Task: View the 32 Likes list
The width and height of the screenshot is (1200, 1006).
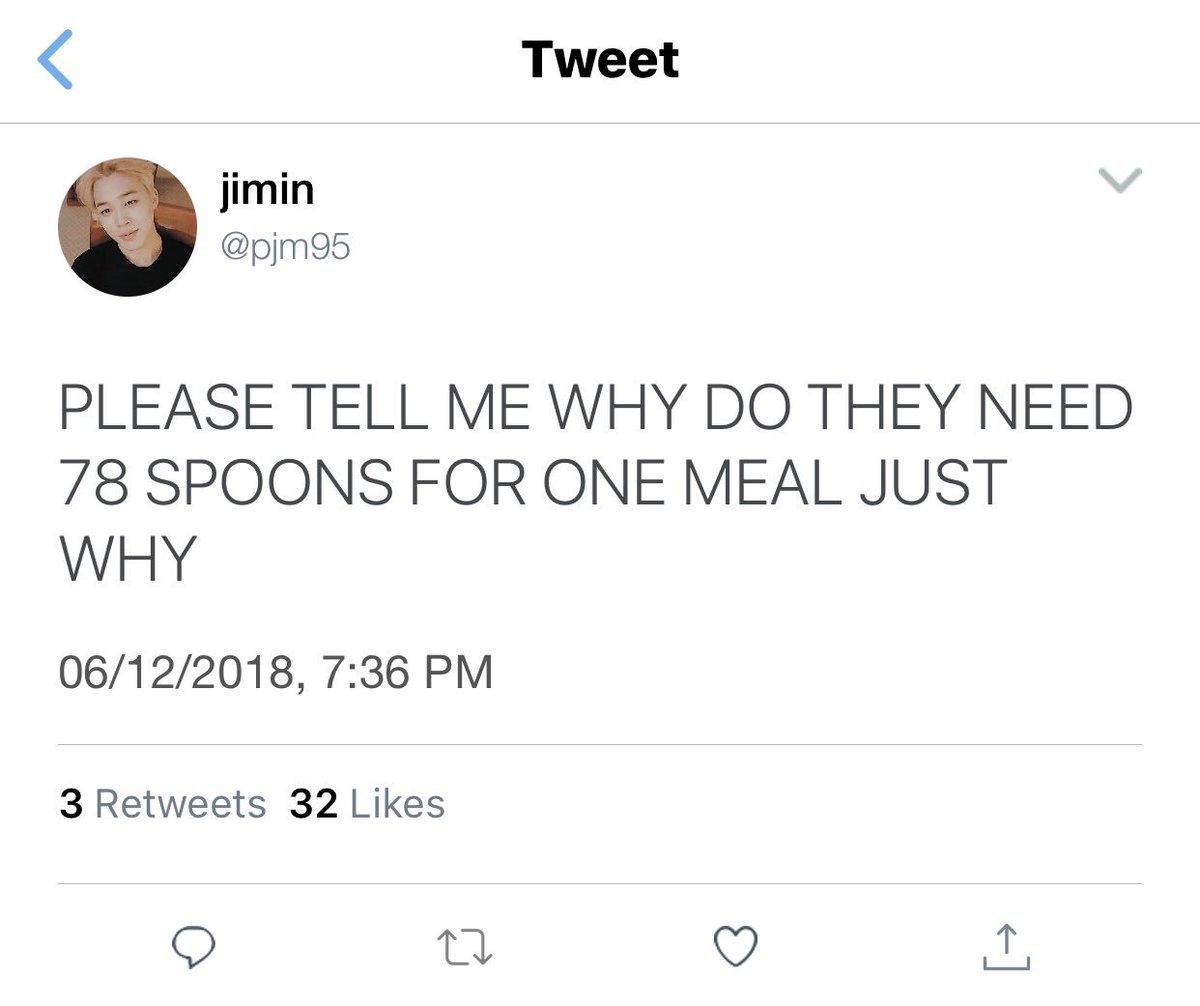Action: coord(367,804)
